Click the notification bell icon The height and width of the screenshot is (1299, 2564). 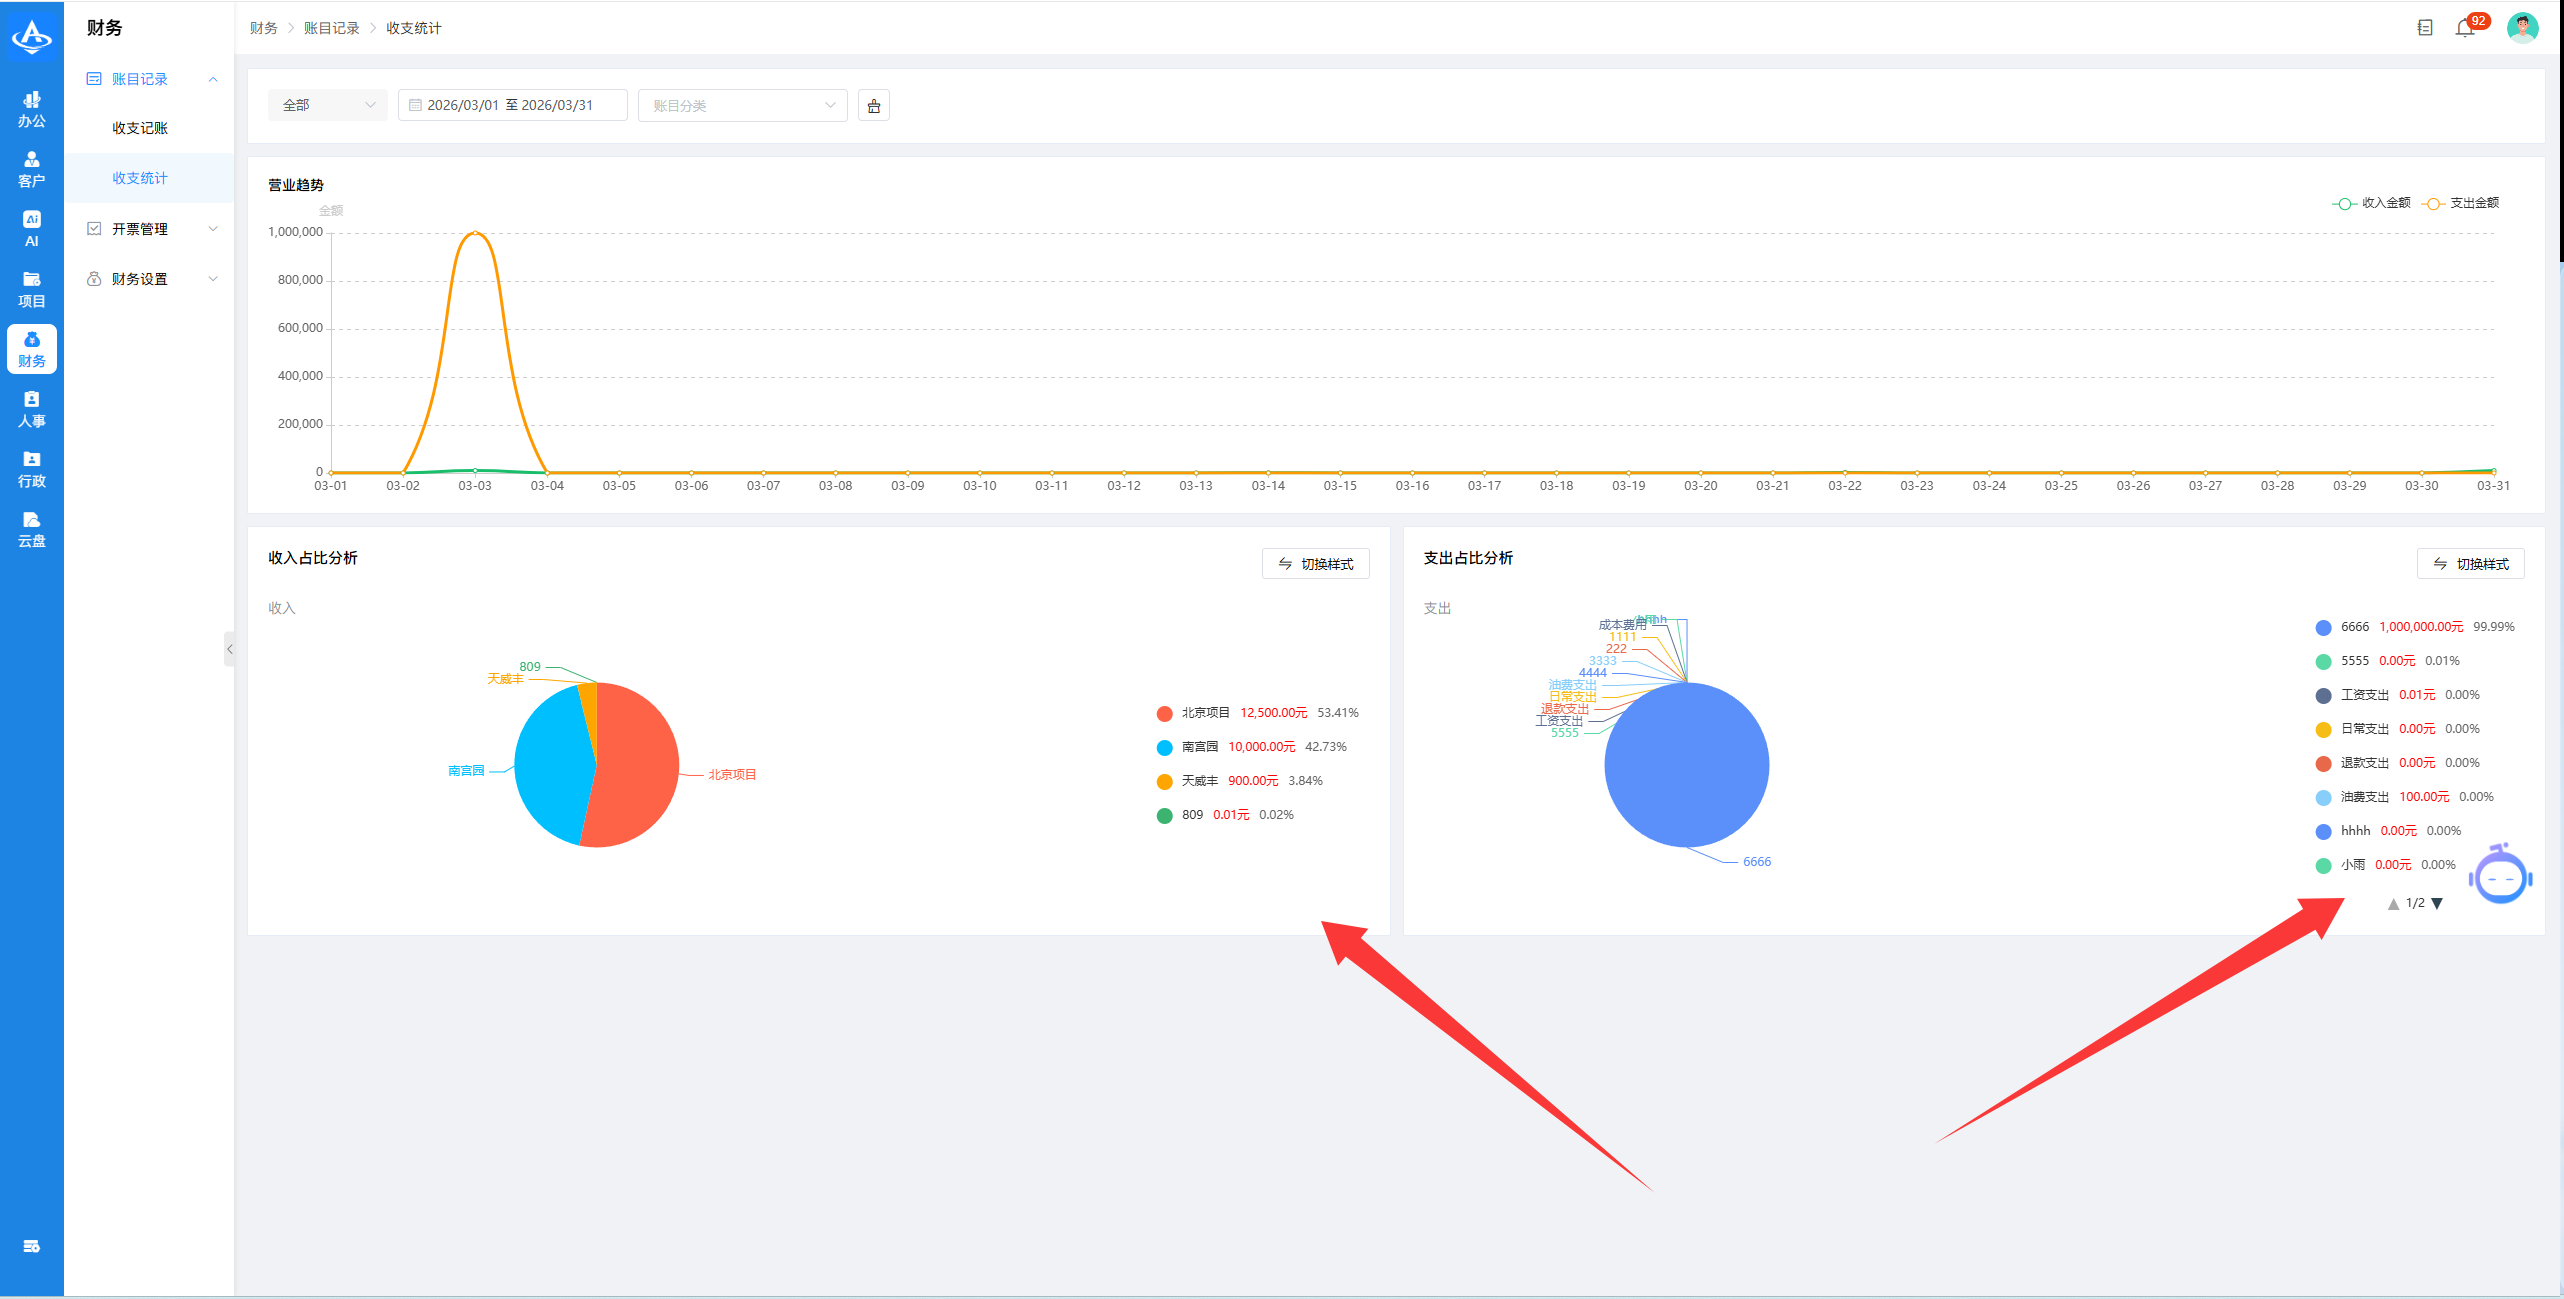click(2464, 28)
